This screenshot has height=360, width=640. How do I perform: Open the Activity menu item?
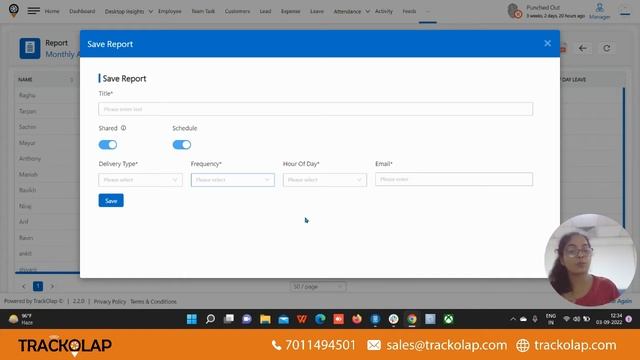click(384, 11)
